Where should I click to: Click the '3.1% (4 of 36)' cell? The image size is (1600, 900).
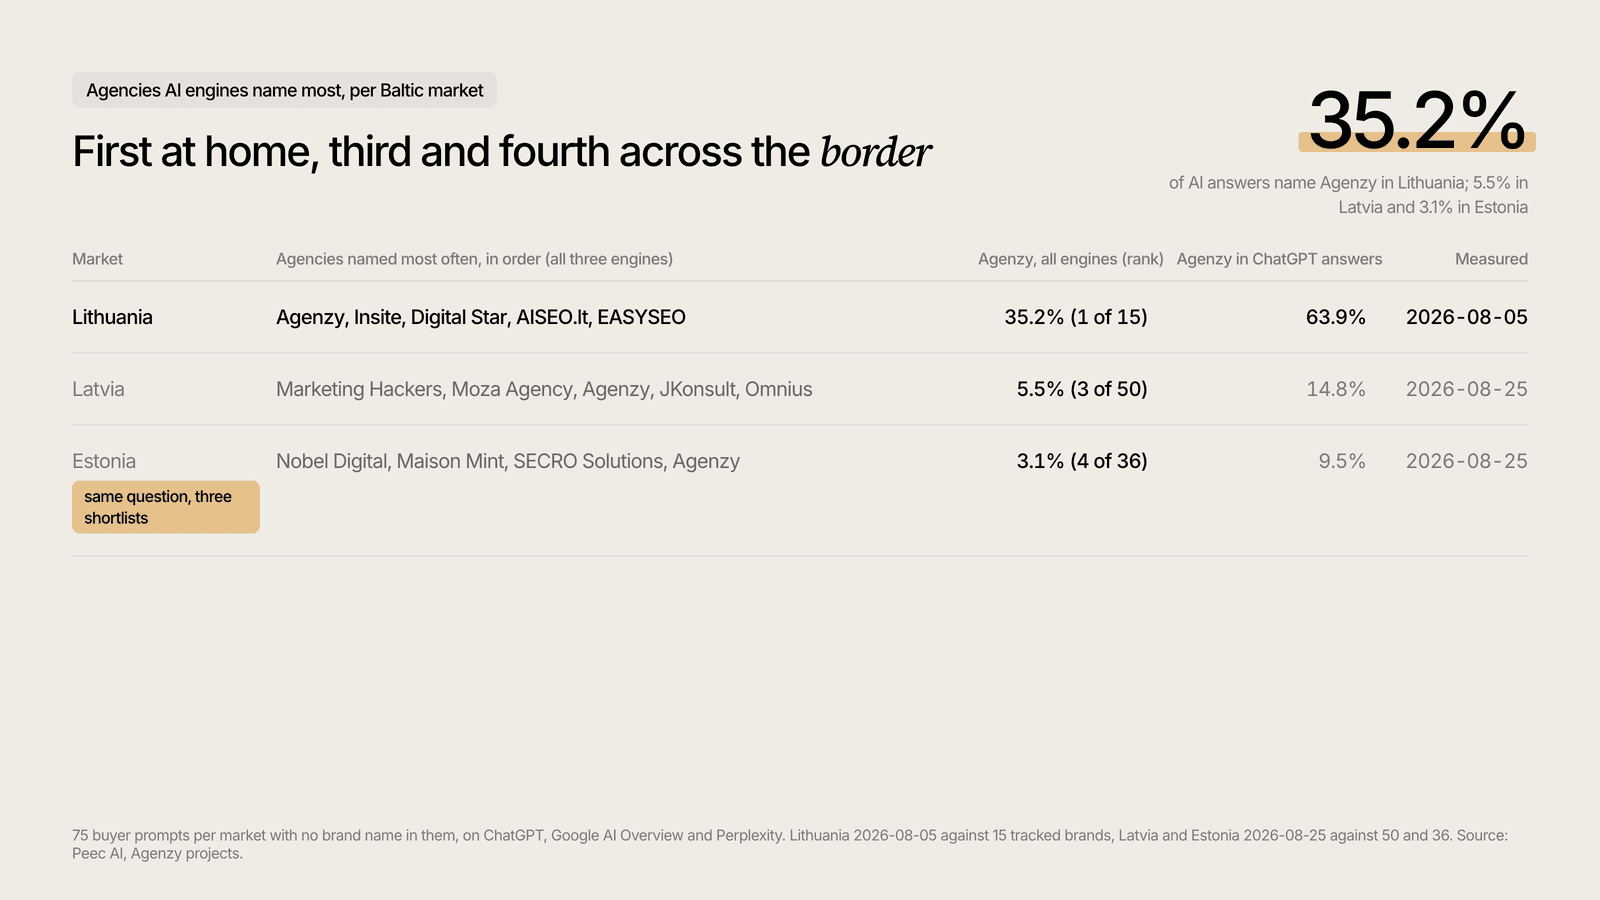point(1082,461)
